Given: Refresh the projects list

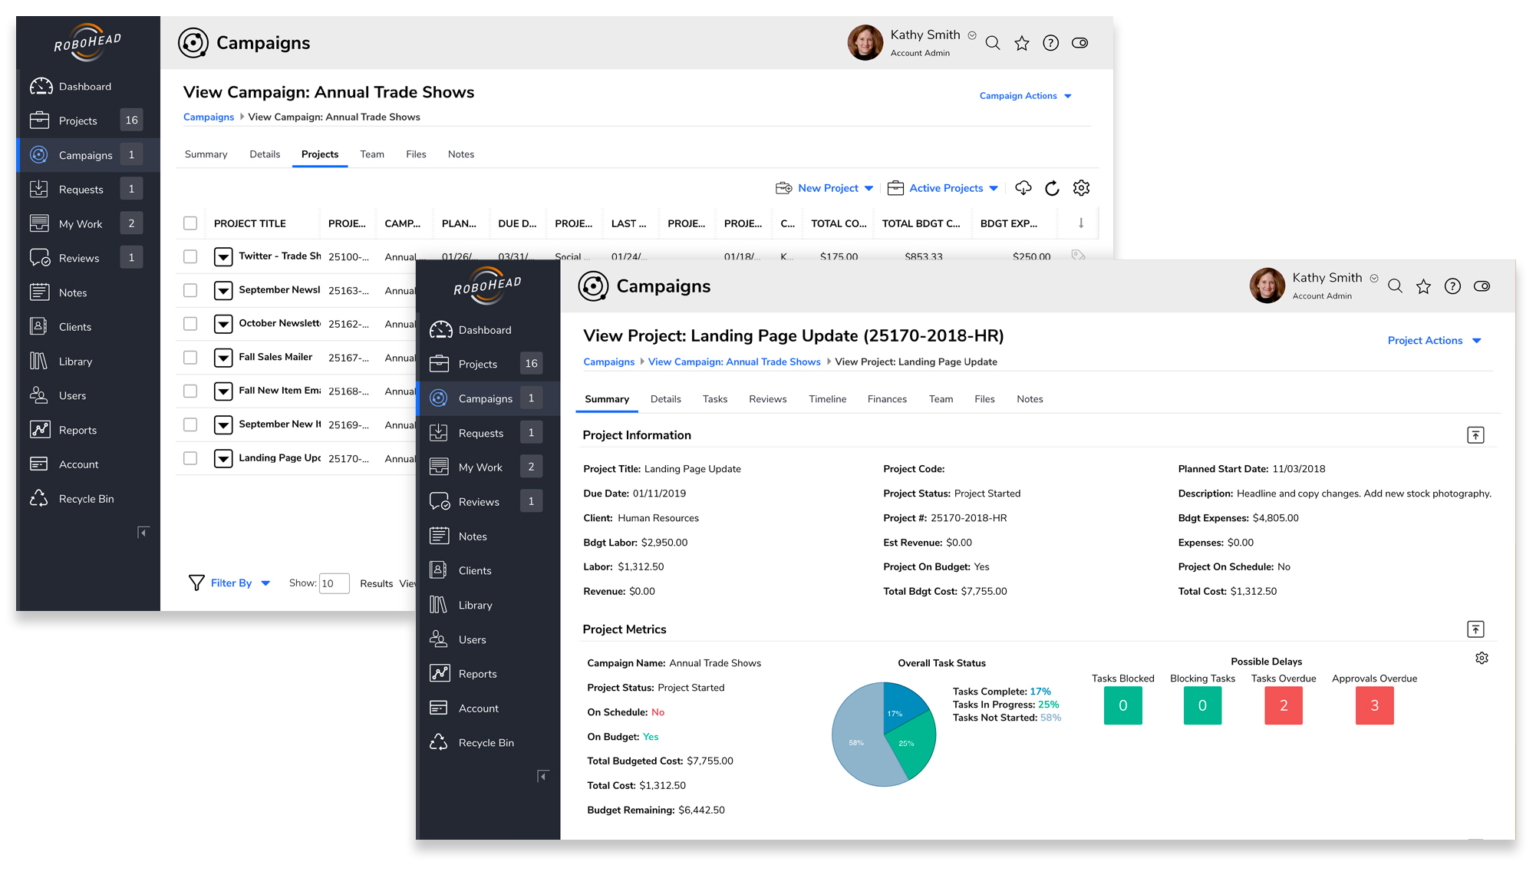Looking at the screenshot, I should 1051,188.
